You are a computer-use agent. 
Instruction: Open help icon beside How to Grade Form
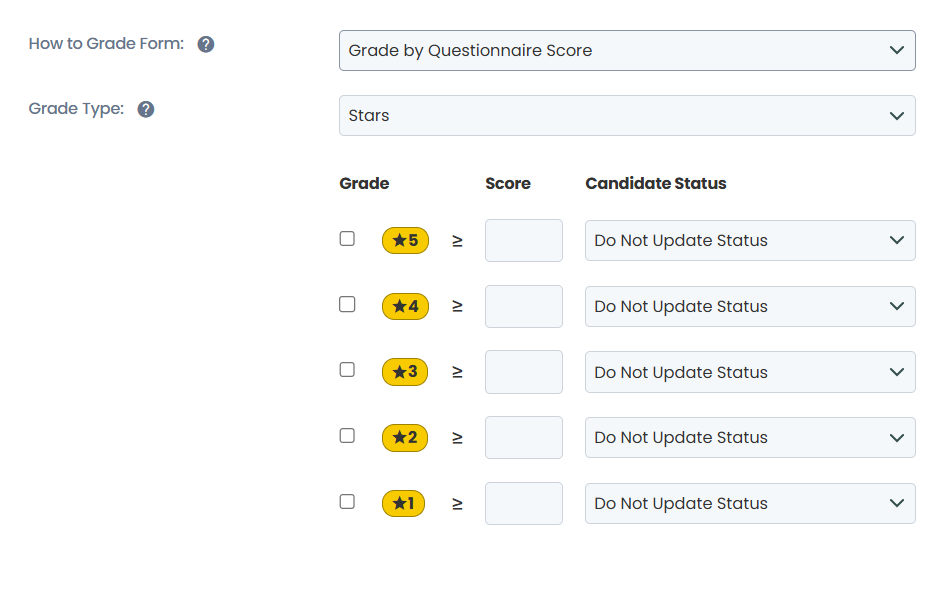[x=206, y=44]
